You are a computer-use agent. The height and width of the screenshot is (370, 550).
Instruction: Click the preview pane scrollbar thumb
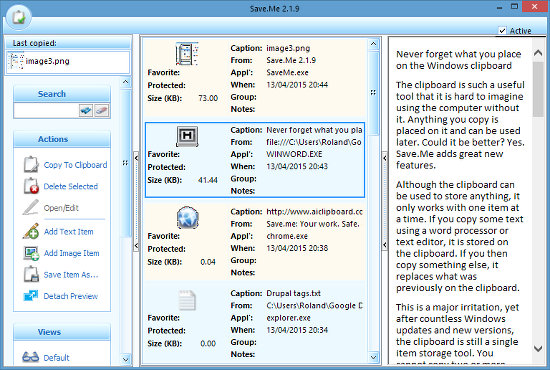(x=538, y=89)
